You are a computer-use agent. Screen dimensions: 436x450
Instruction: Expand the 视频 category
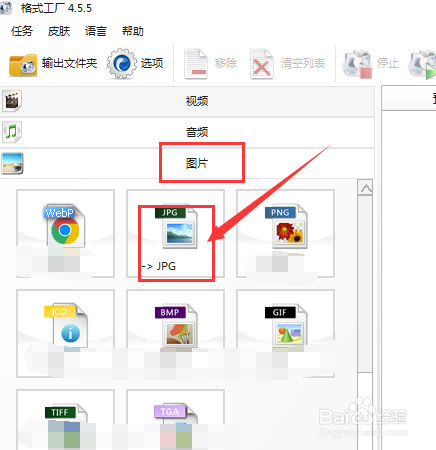(x=187, y=101)
